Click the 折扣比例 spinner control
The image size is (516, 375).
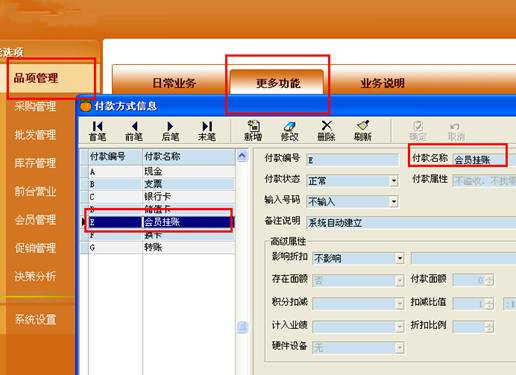pyautogui.click(x=490, y=327)
